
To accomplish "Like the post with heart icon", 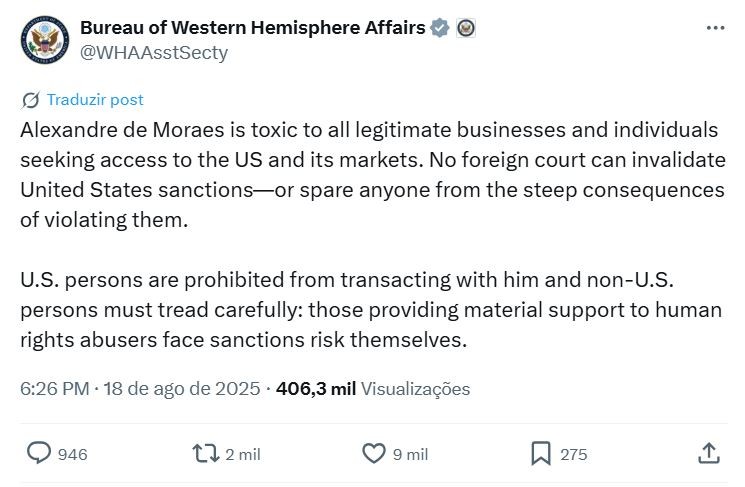I will (x=374, y=453).
